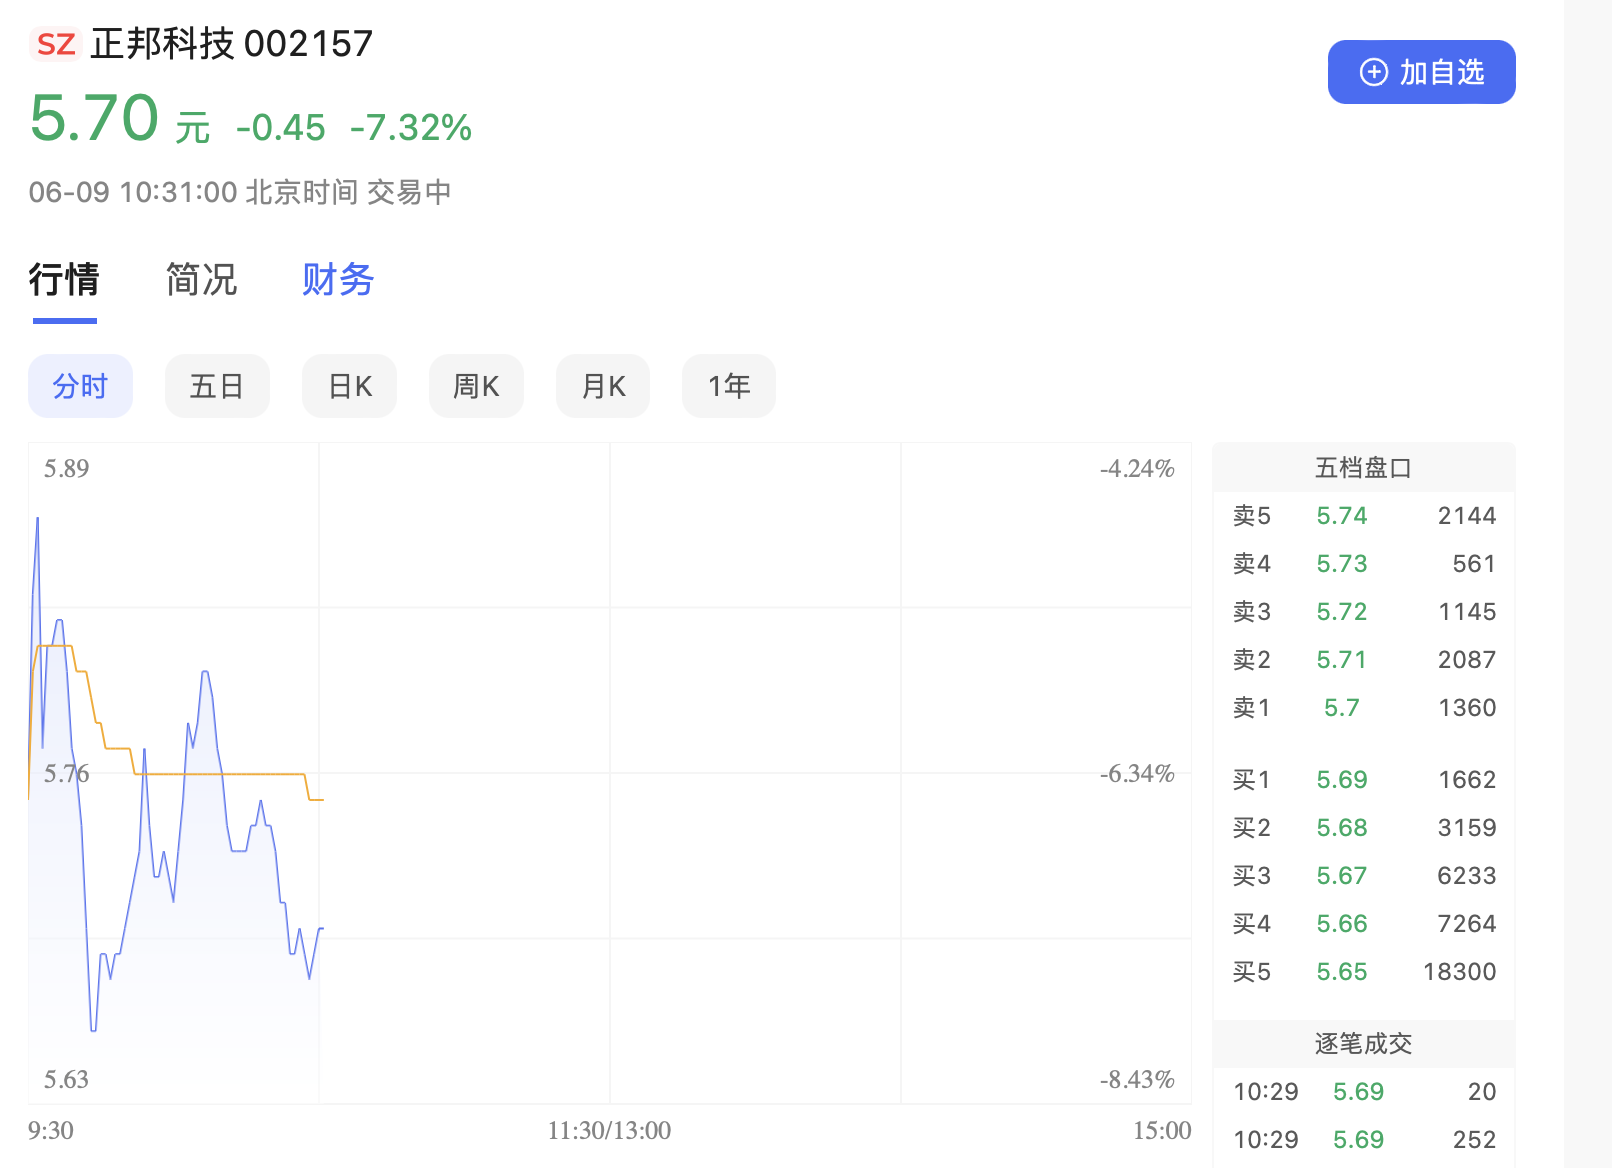Image resolution: width=1612 pixels, height=1168 pixels.
Task: Select the 周K chart view
Action: [x=476, y=386]
